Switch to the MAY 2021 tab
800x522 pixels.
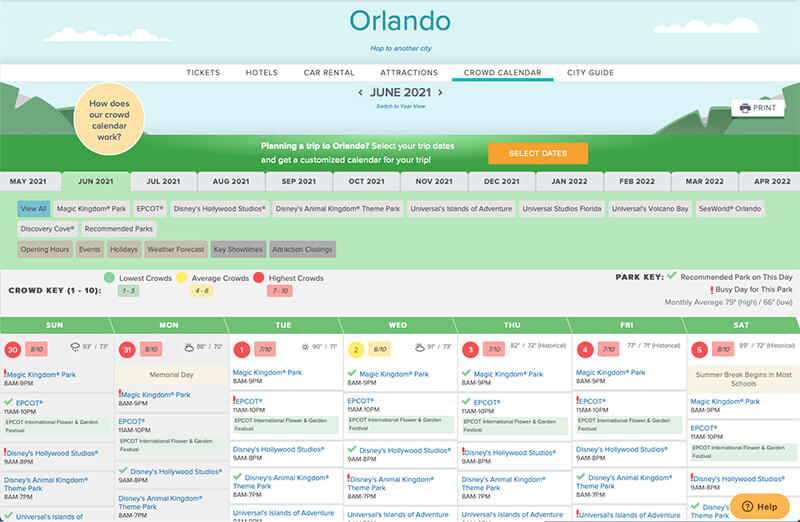[x=28, y=182]
